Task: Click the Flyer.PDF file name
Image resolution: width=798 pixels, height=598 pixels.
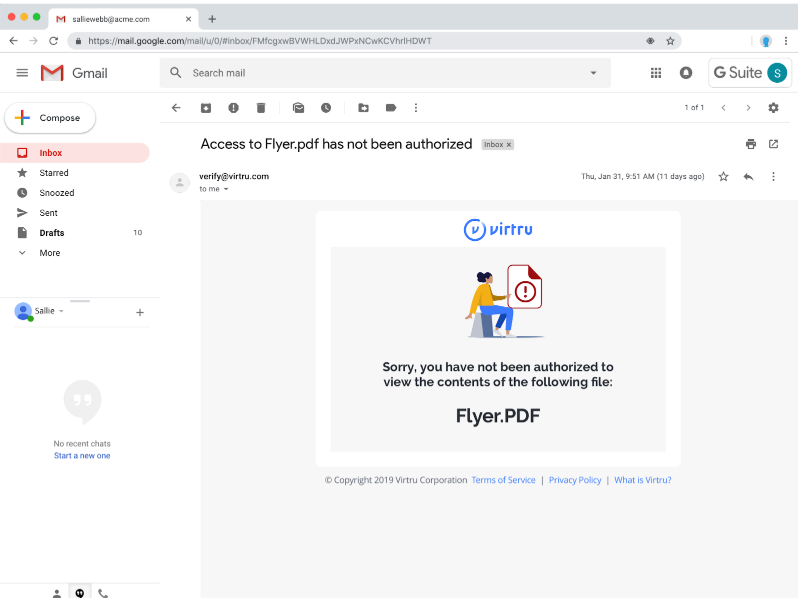Action: 498,416
